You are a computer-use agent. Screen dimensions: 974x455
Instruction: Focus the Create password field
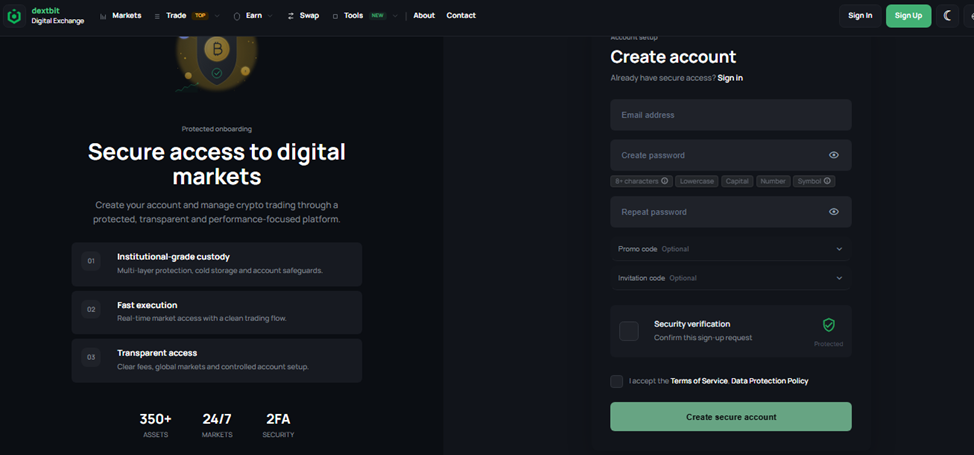730,155
